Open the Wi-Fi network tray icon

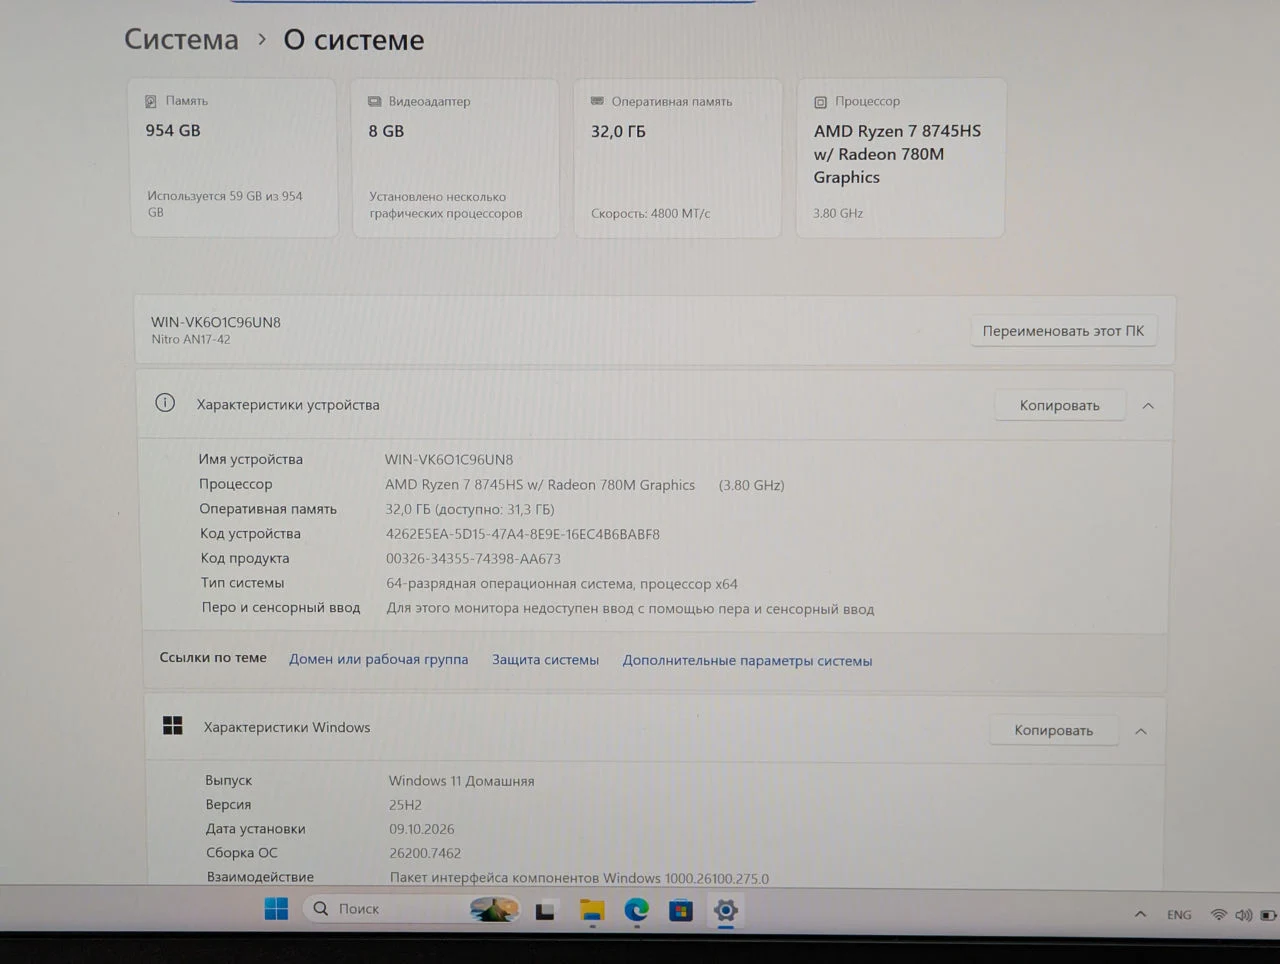(1218, 915)
